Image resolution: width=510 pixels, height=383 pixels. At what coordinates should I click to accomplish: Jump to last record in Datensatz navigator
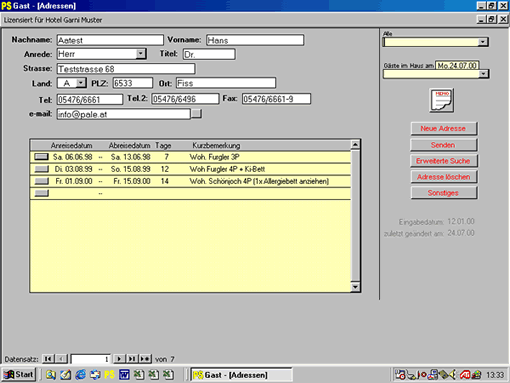coord(132,359)
